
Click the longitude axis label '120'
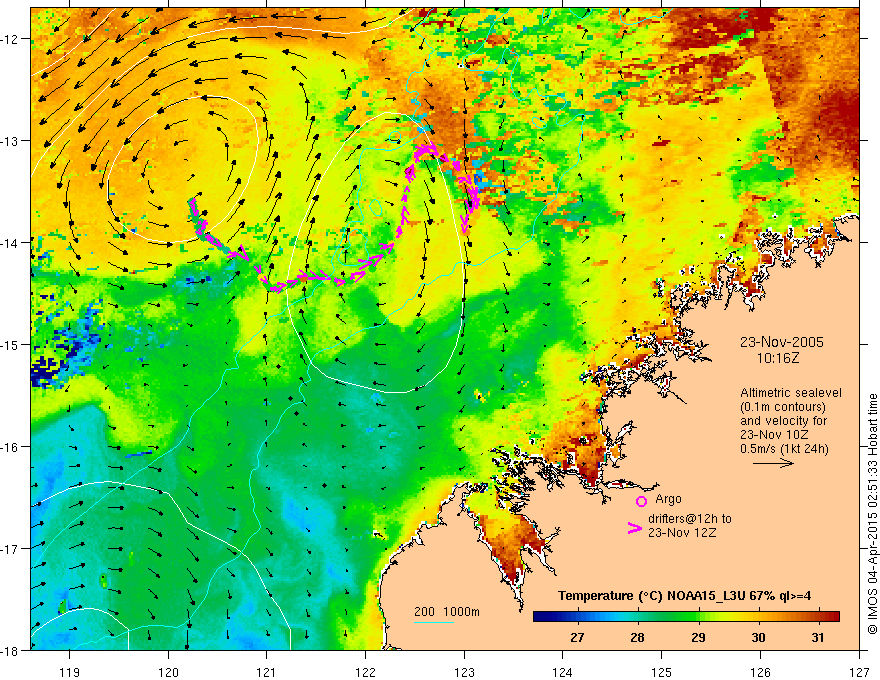[x=168, y=672]
